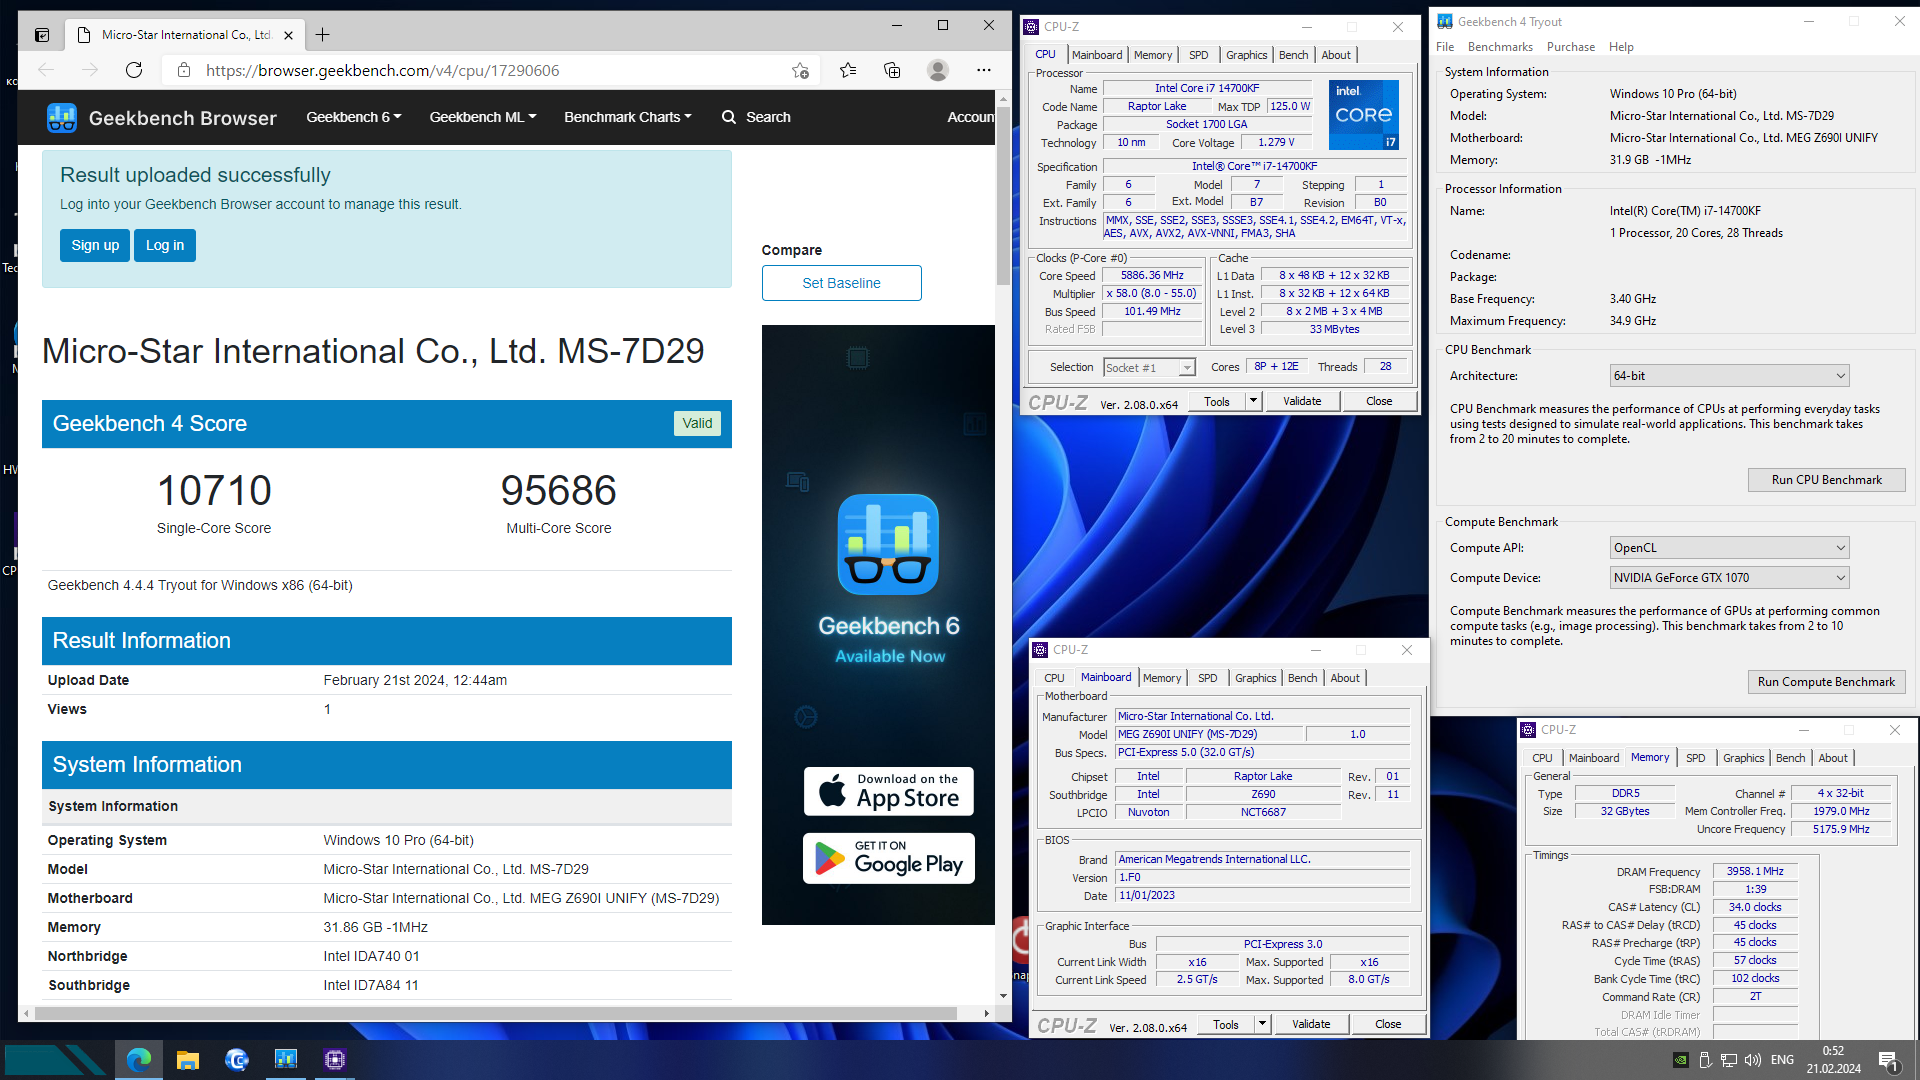Screen dimensions: 1920x1080
Task: Switch to SPD tab in Memory CPU-Z window
Action: [x=1695, y=758]
